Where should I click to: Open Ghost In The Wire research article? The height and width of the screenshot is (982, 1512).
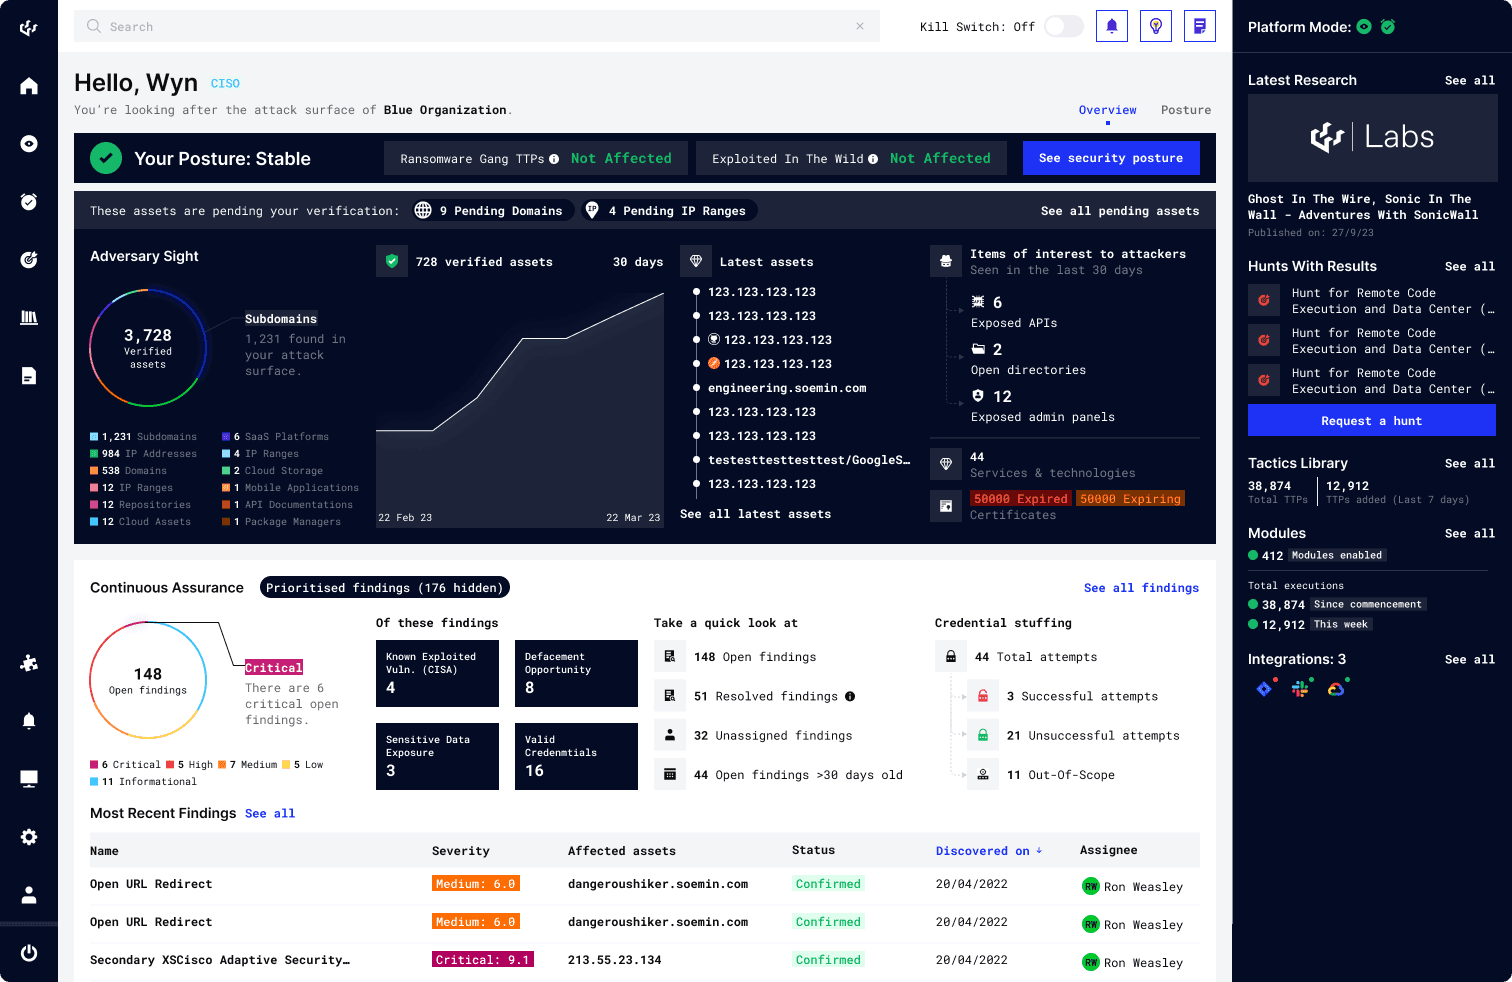[x=1363, y=207]
